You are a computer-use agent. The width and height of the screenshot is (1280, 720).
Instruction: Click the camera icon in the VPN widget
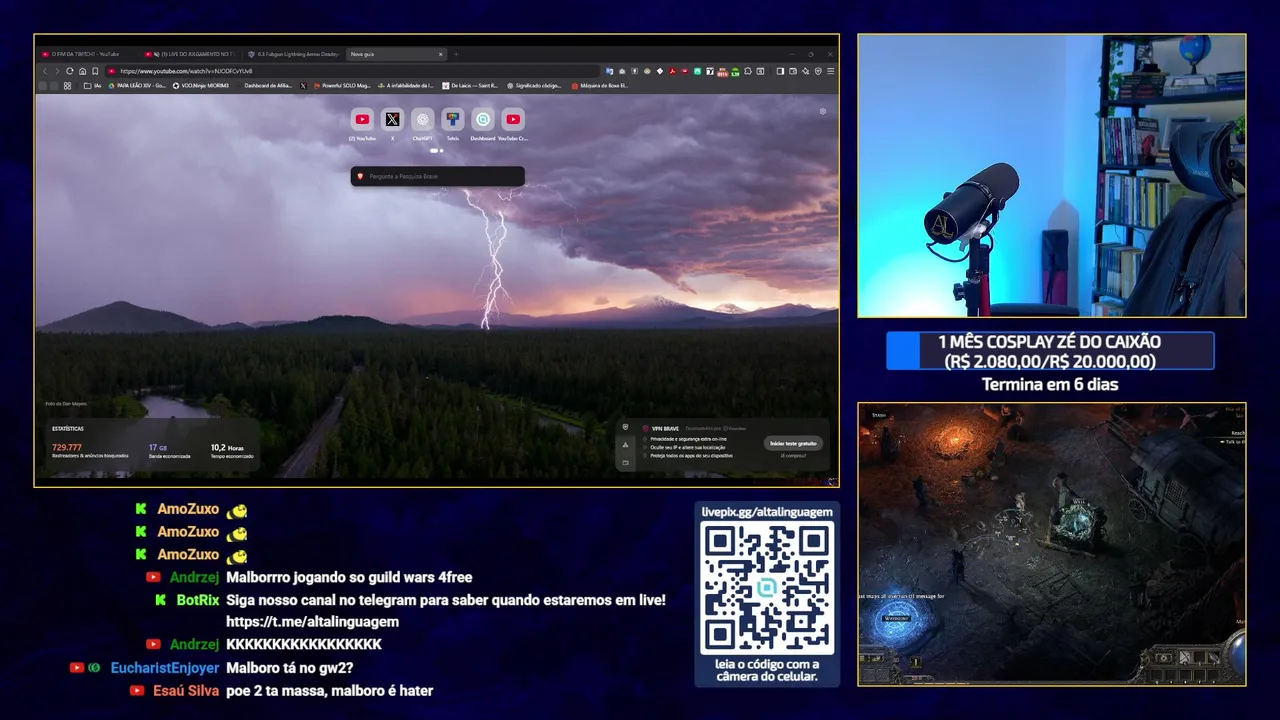click(x=626, y=462)
